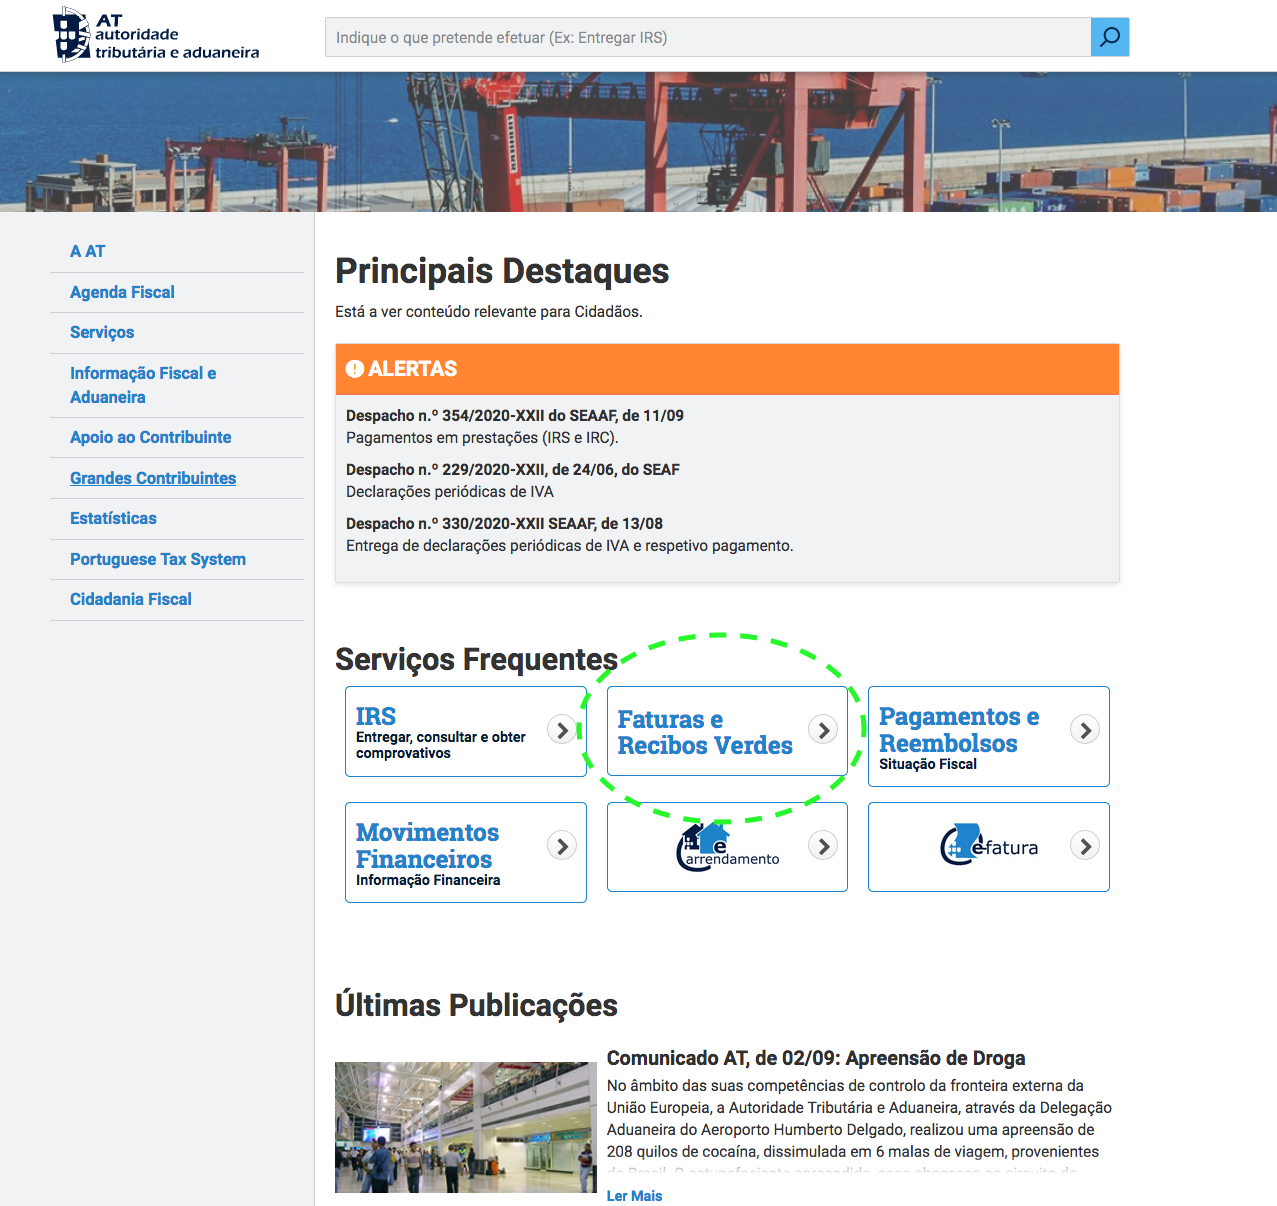Open 'Comunicado AT, de 02/09' headline
The image size is (1277, 1206).
pos(816,1058)
